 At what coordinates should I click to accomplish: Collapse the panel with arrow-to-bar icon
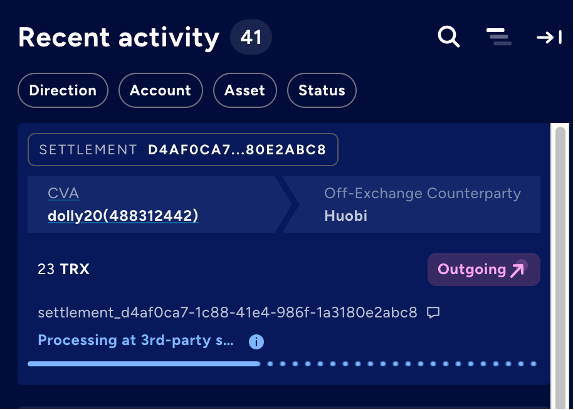549,37
